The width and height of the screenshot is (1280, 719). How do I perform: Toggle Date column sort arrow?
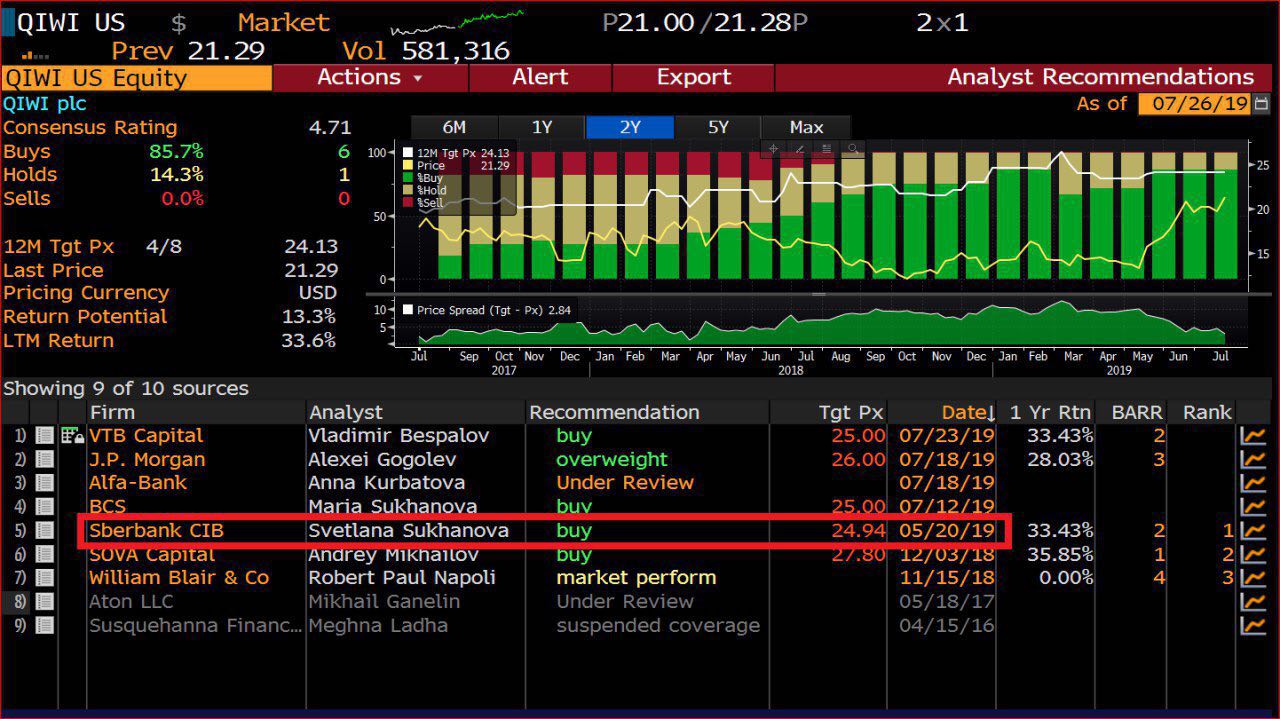[x=991, y=413]
